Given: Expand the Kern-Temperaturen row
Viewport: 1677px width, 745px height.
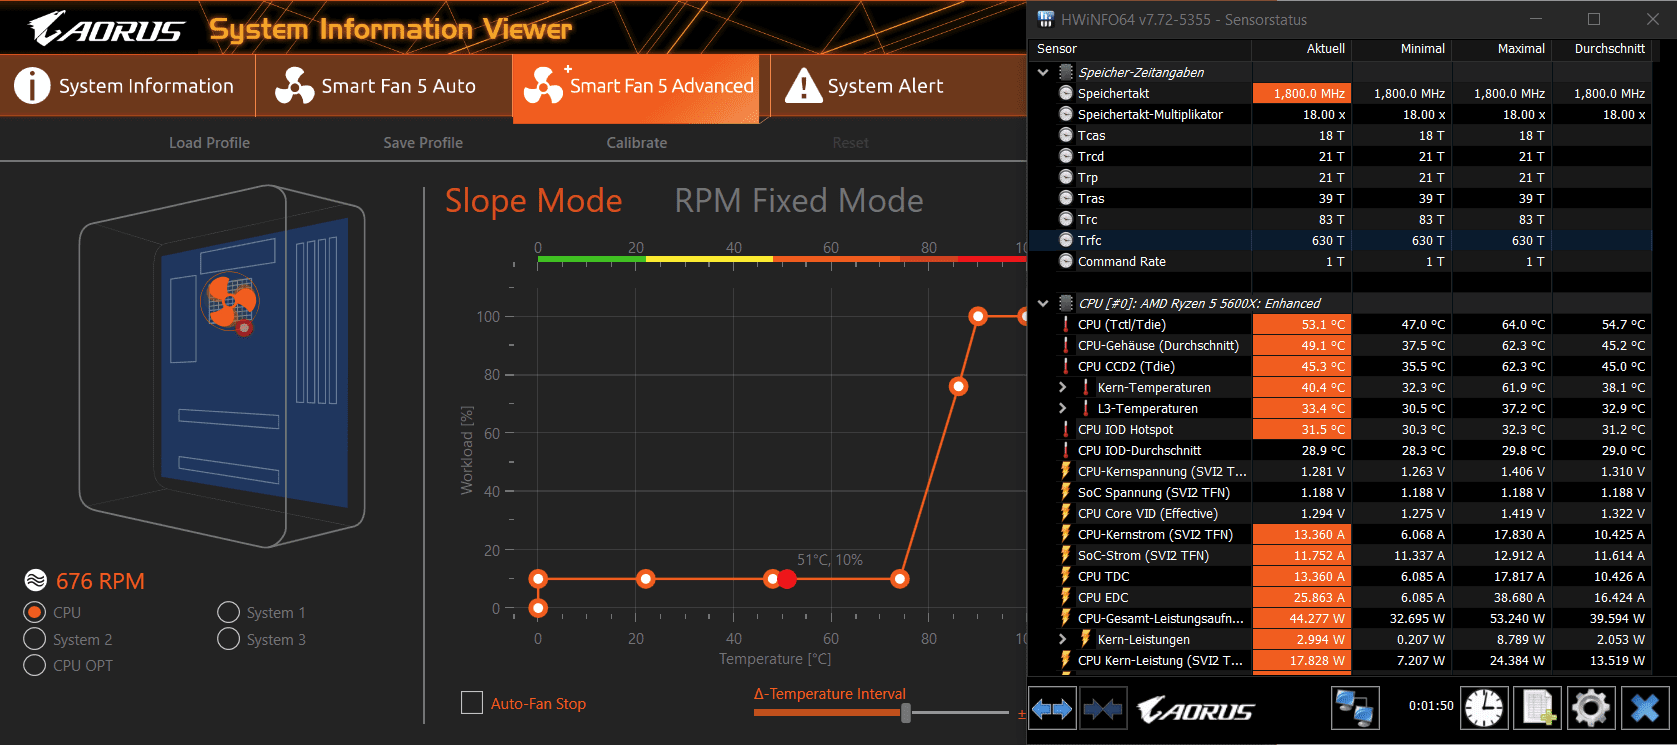Looking at the screenshot, I should [x=1063, y=387].
